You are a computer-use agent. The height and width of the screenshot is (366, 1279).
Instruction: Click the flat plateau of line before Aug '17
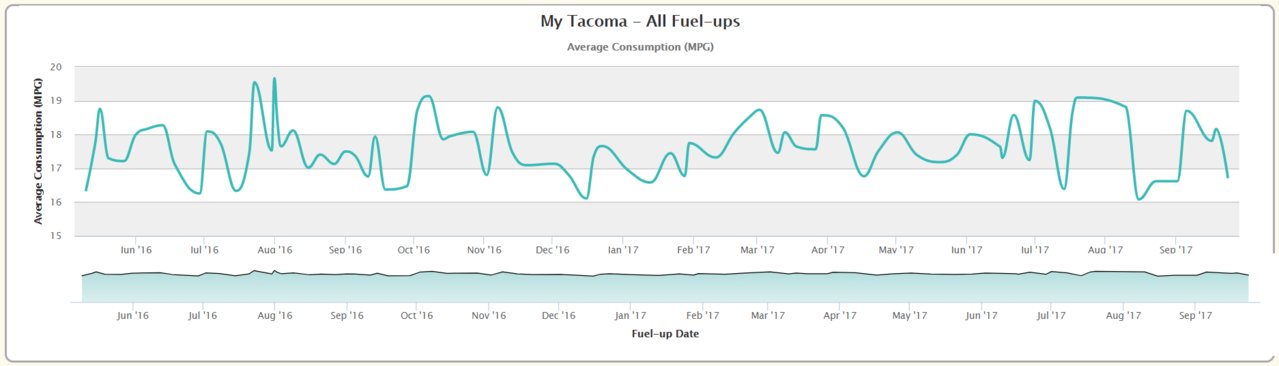1095,98
